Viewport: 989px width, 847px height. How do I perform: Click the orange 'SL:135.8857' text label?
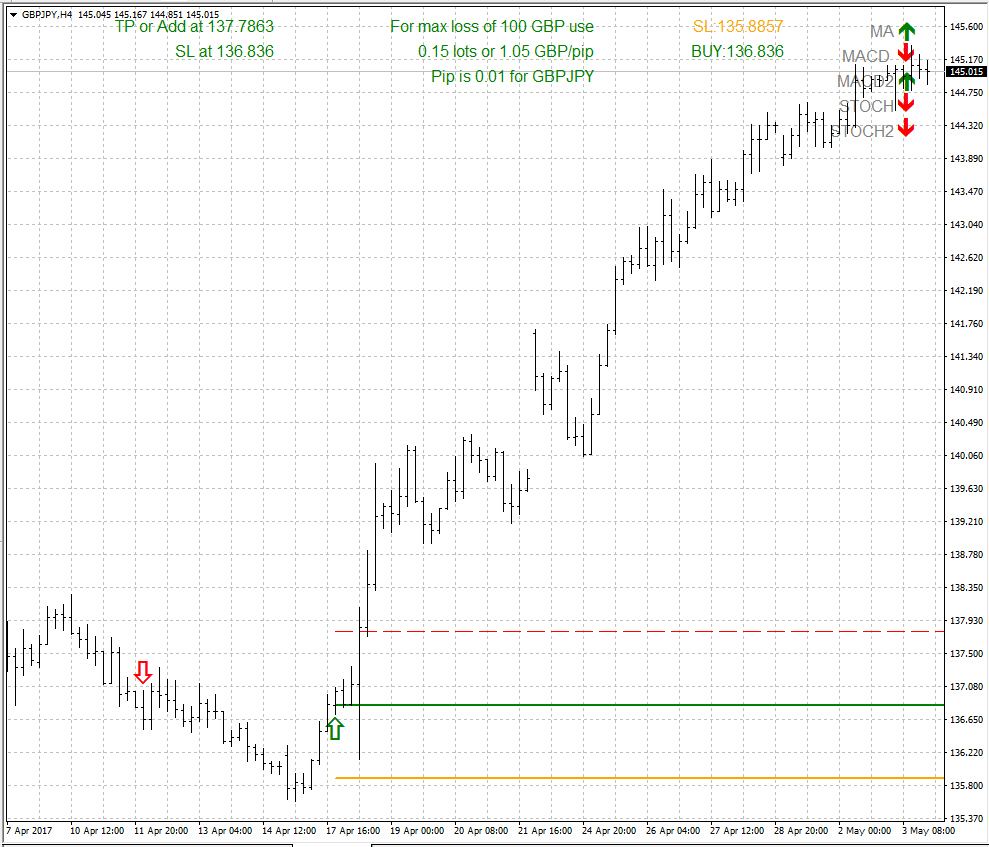point(738,27)
